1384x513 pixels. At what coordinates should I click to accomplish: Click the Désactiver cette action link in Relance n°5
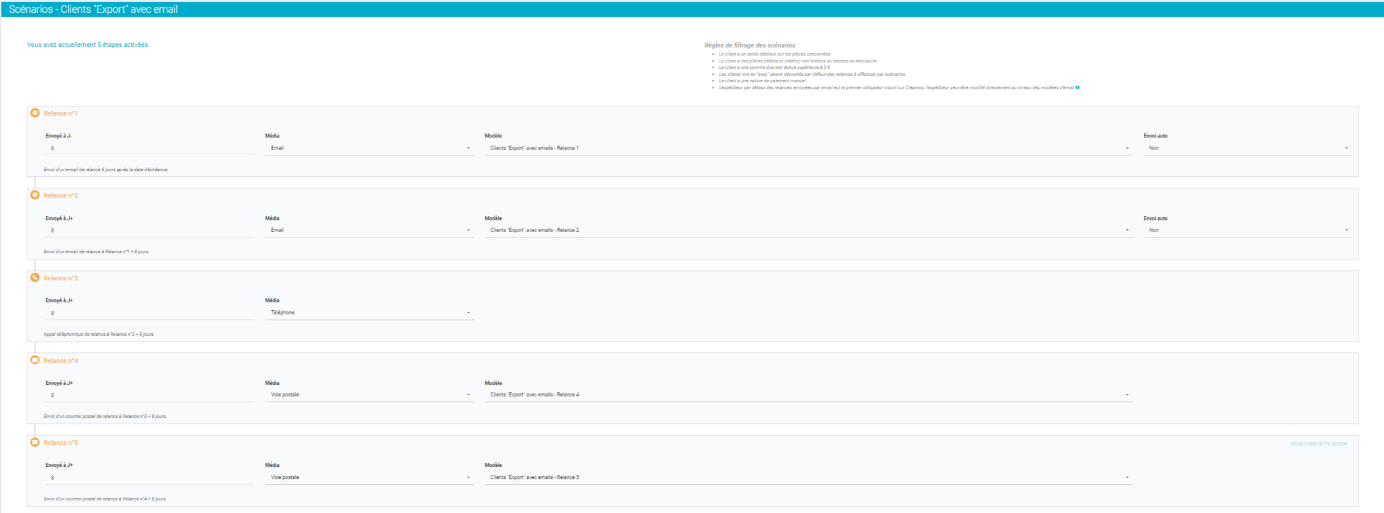[x=1318, y=443]
